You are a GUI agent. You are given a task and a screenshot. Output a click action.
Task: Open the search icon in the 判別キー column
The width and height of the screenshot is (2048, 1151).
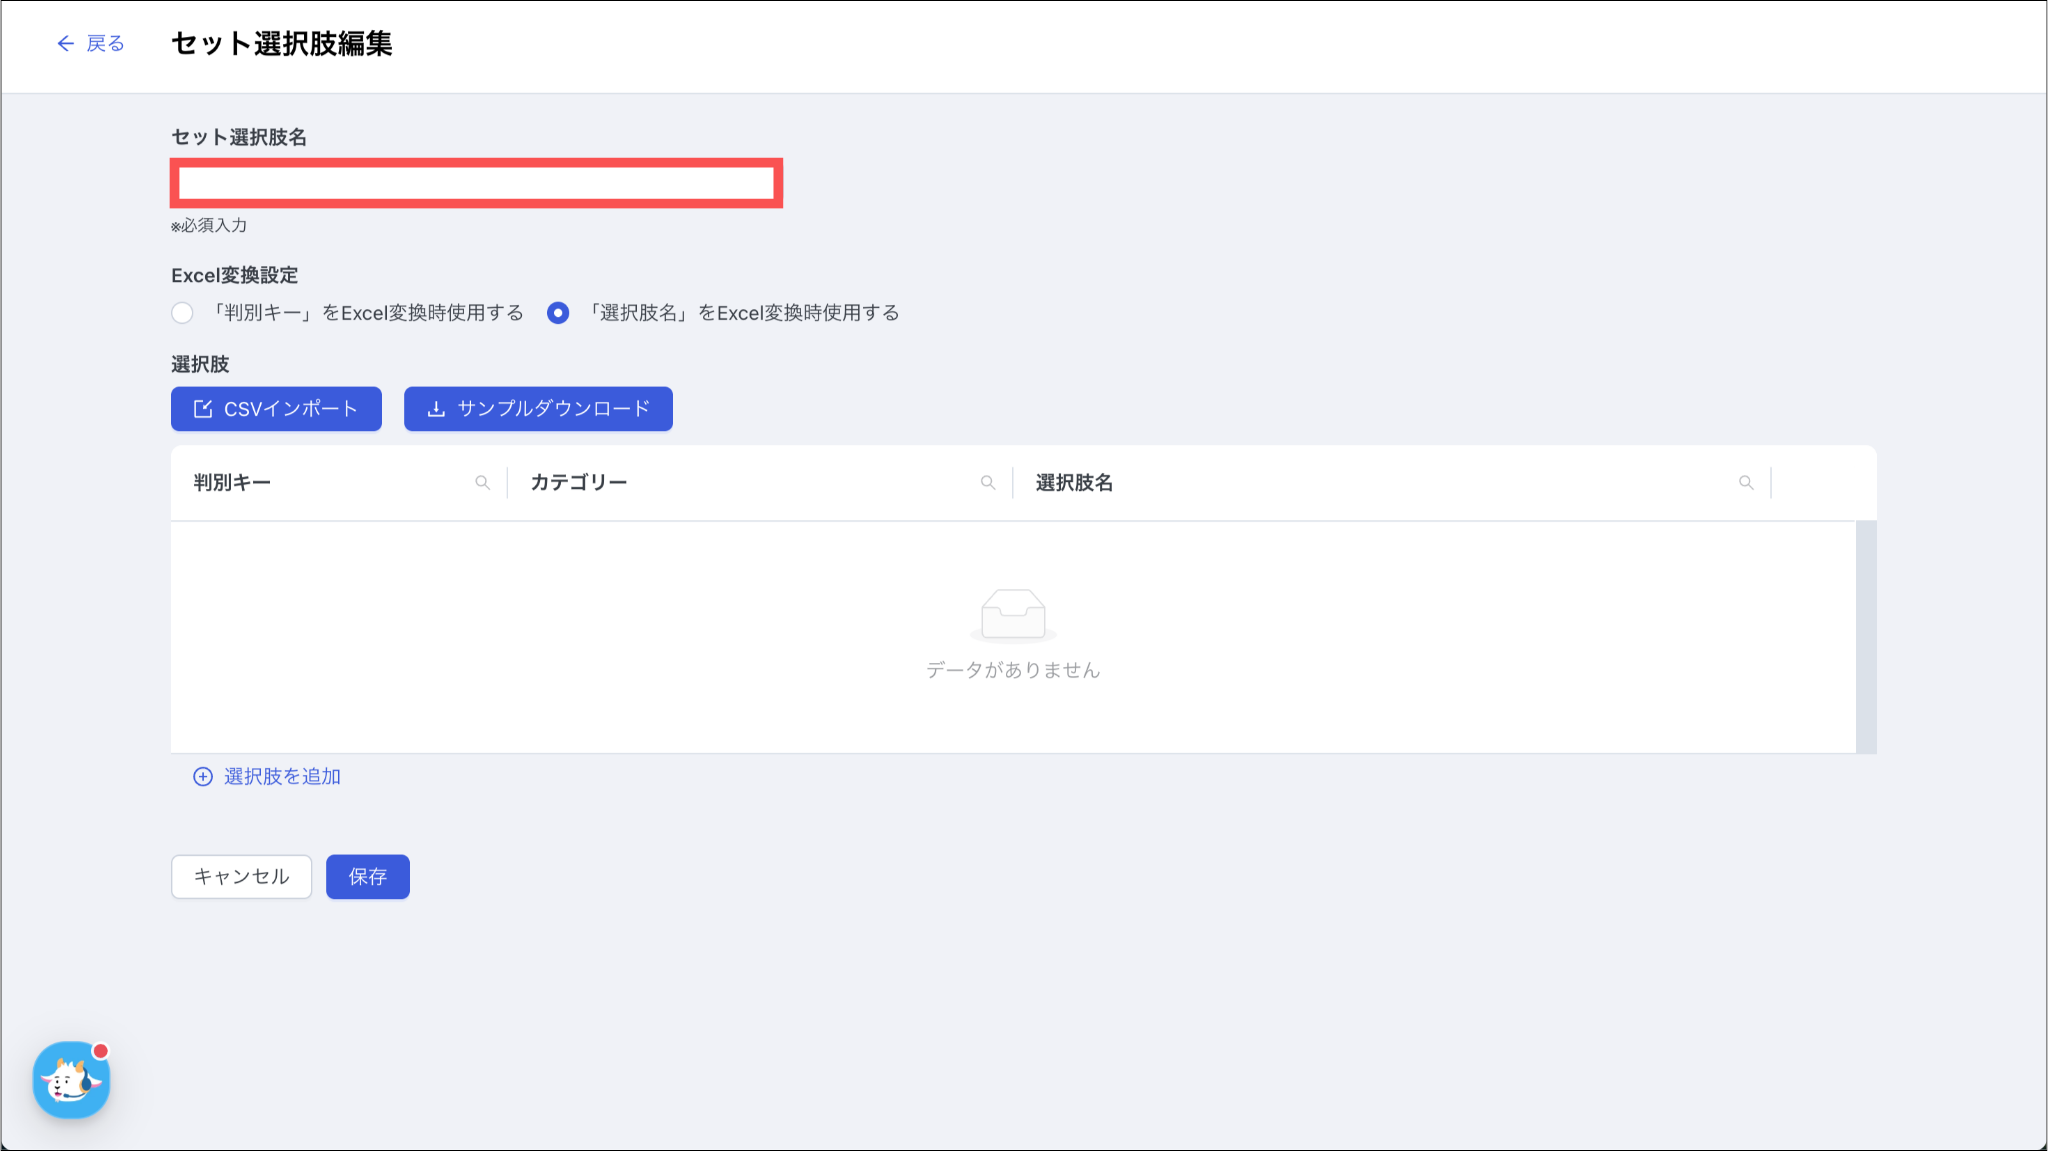pos(482,483)
